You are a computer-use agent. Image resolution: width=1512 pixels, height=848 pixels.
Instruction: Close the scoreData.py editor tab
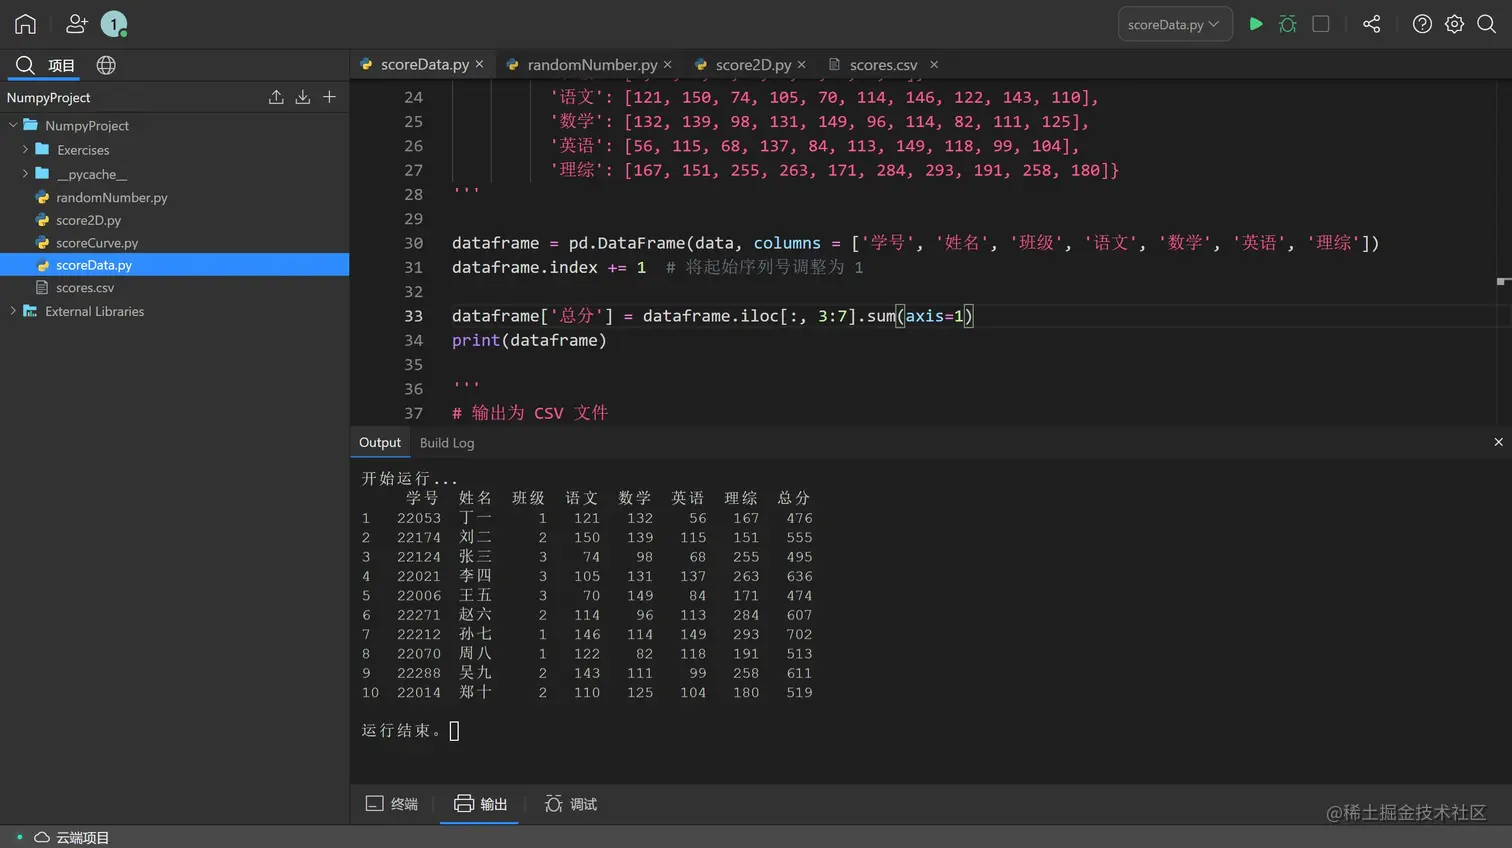click(x=479, y=64)
